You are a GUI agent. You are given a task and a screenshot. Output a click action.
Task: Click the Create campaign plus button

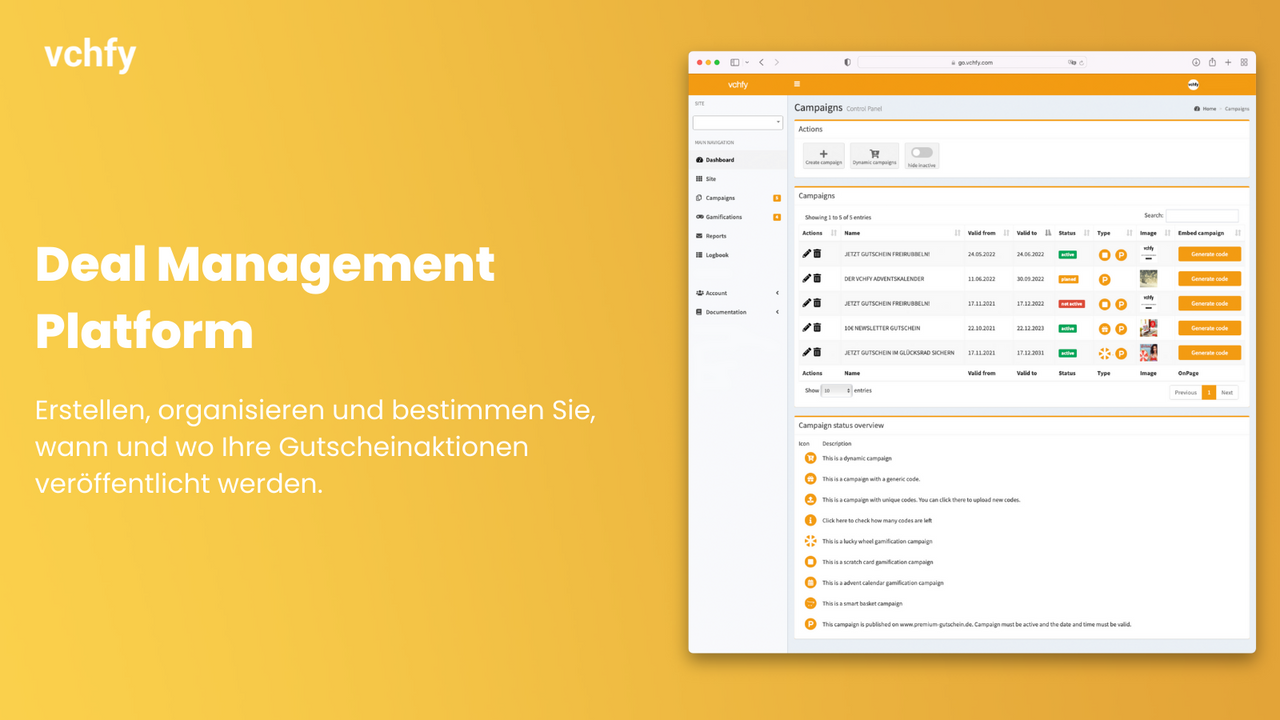coord(824,156)
